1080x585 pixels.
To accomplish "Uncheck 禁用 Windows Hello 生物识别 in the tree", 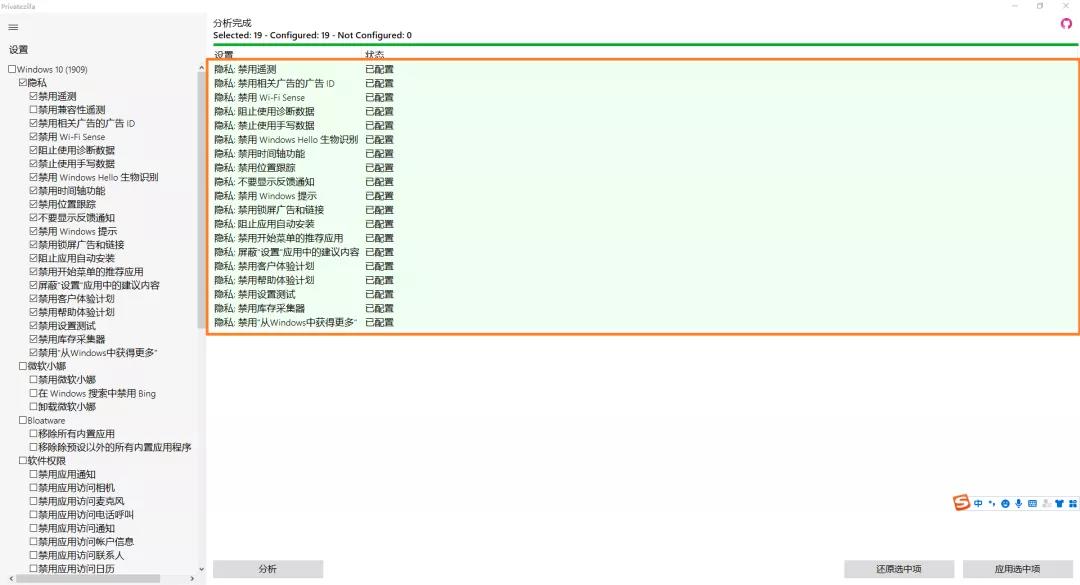I will (x=33, y=177).
